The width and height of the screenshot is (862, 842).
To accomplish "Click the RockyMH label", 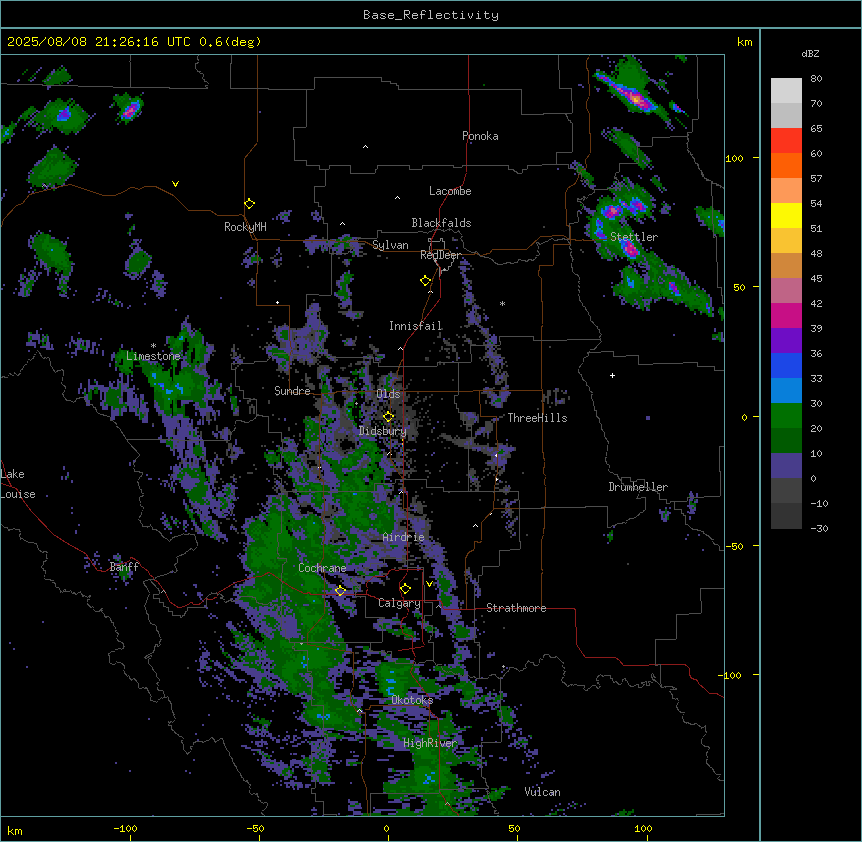I will pos(245,227).
